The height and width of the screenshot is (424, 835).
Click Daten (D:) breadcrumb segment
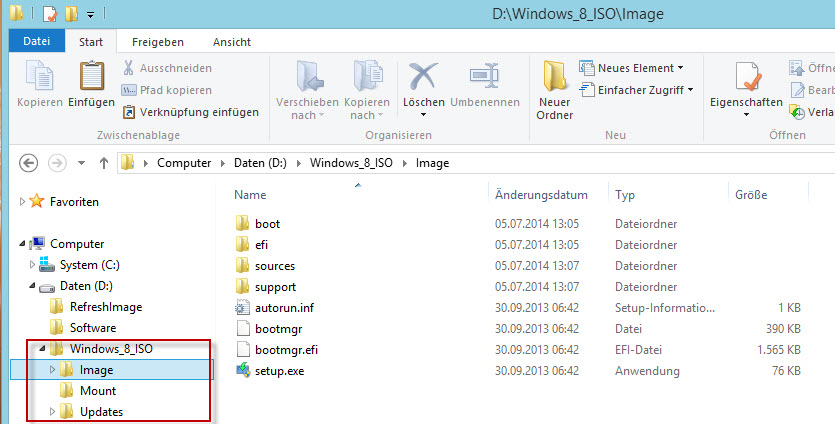260,163
